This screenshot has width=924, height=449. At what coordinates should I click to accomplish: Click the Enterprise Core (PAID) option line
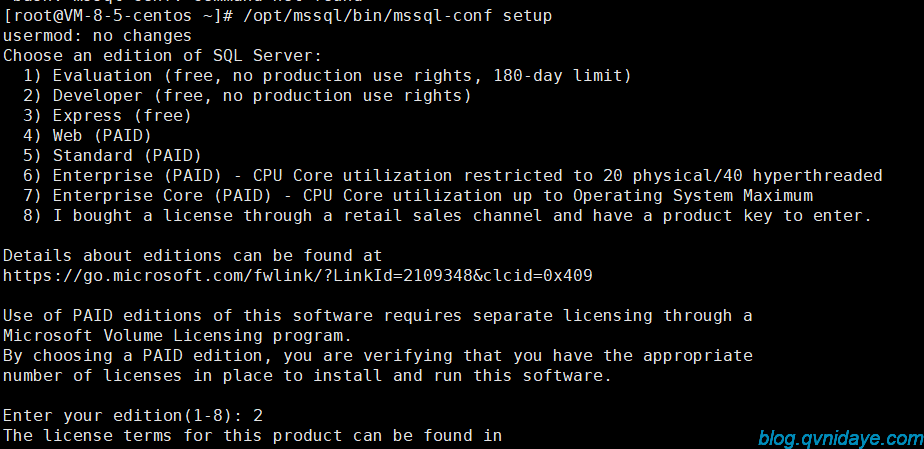[x=418, y=196]
